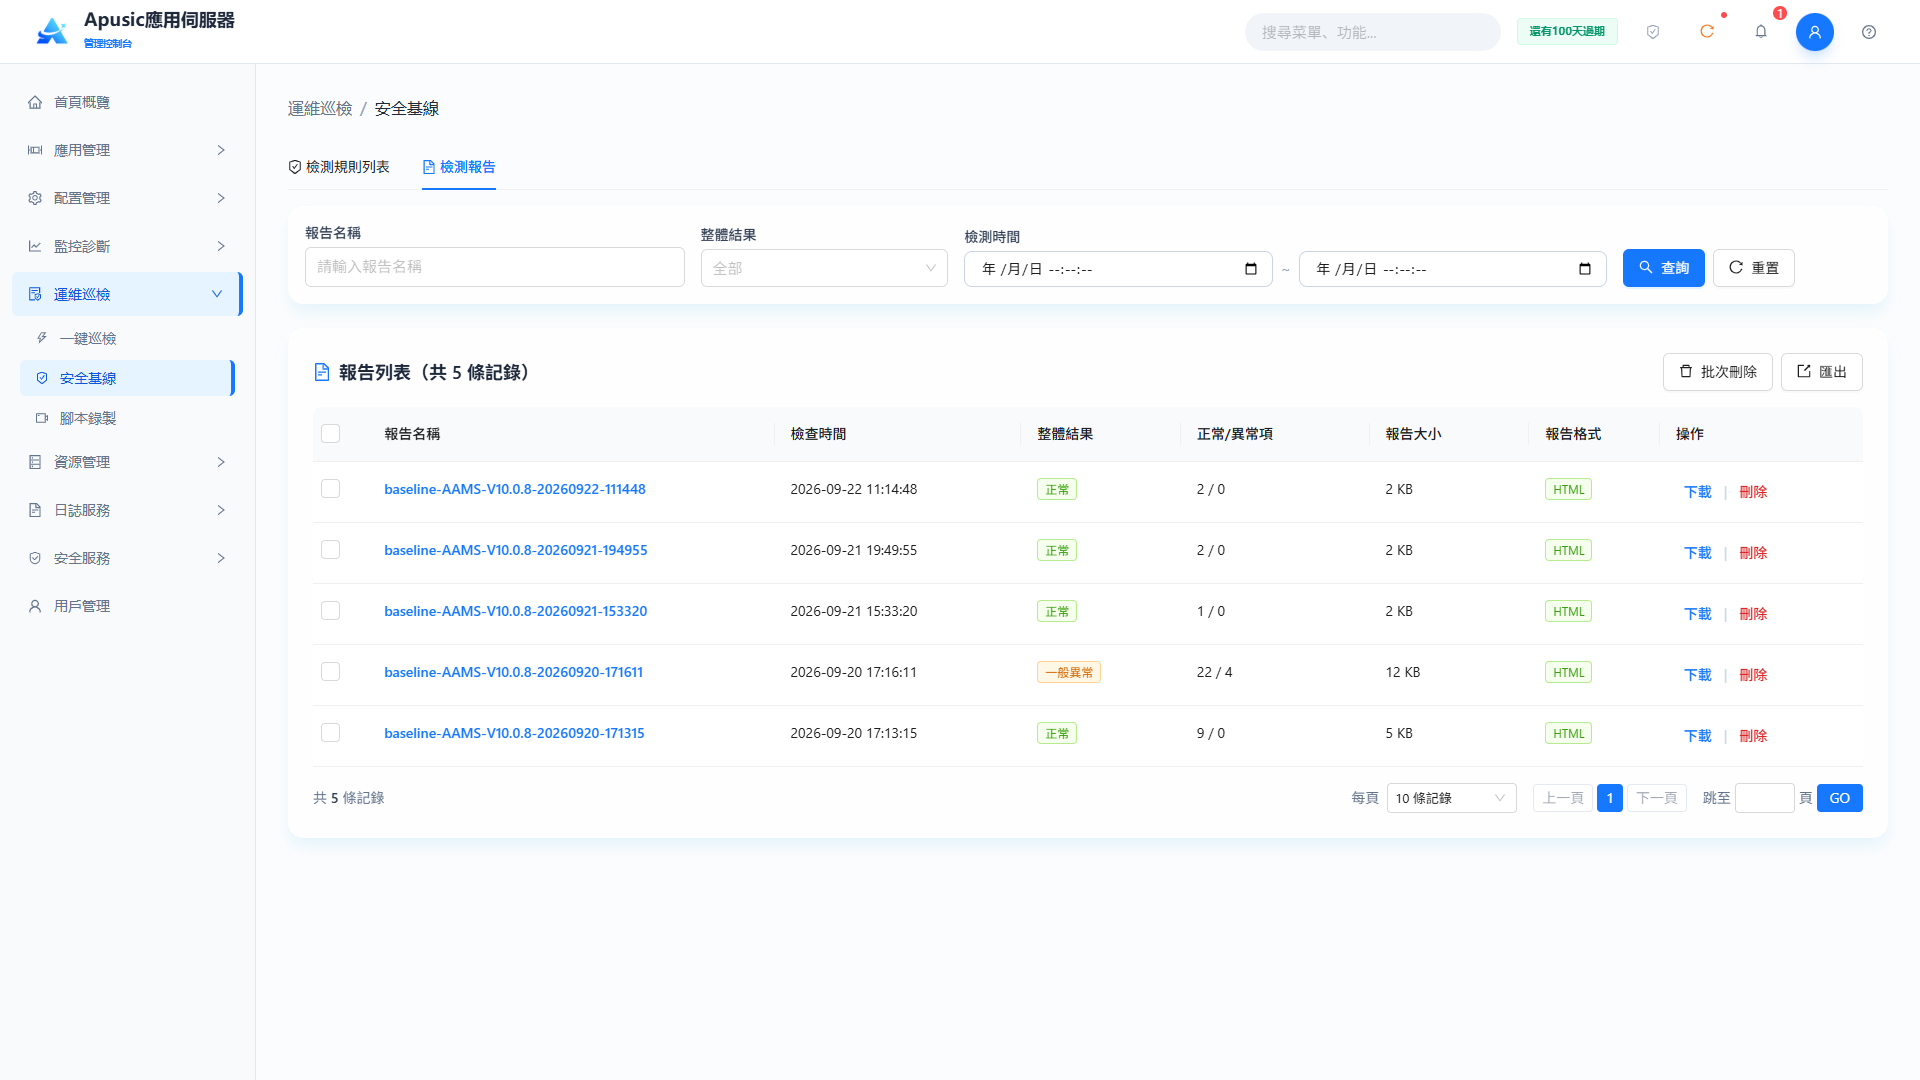Select all reports with header checkbox
This screenshot has height=1080, width=1920.
click(331, 434)
